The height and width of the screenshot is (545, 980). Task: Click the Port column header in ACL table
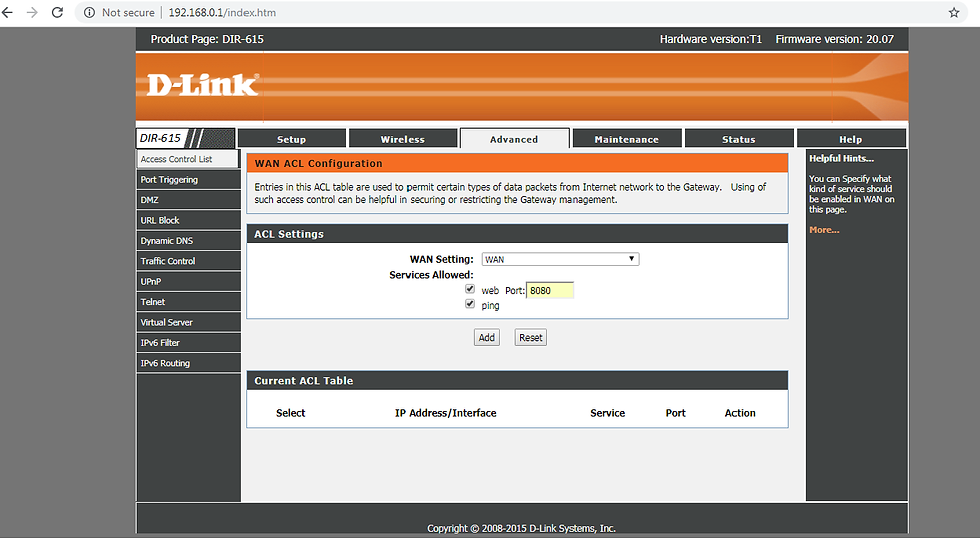[676, 413]
